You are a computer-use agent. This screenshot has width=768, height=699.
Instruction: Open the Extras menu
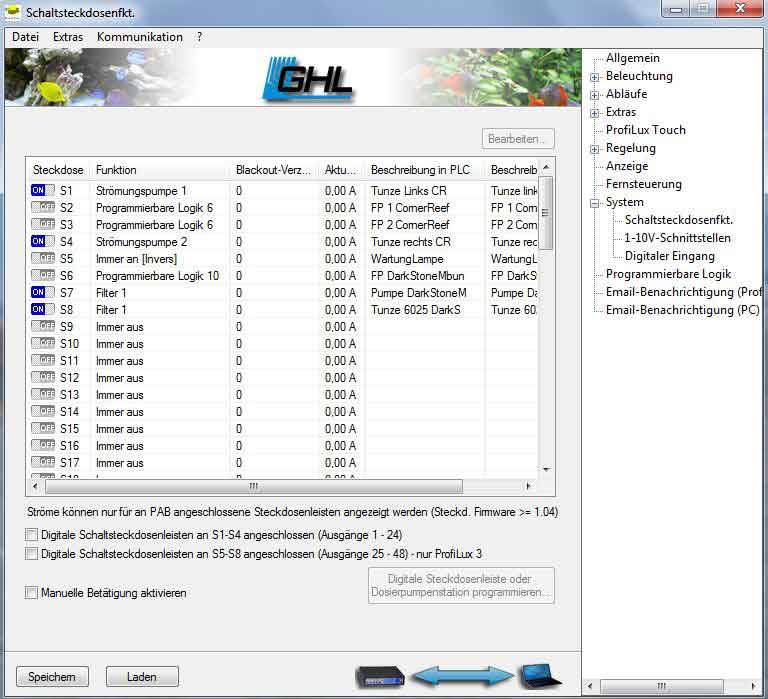point(68,37)
